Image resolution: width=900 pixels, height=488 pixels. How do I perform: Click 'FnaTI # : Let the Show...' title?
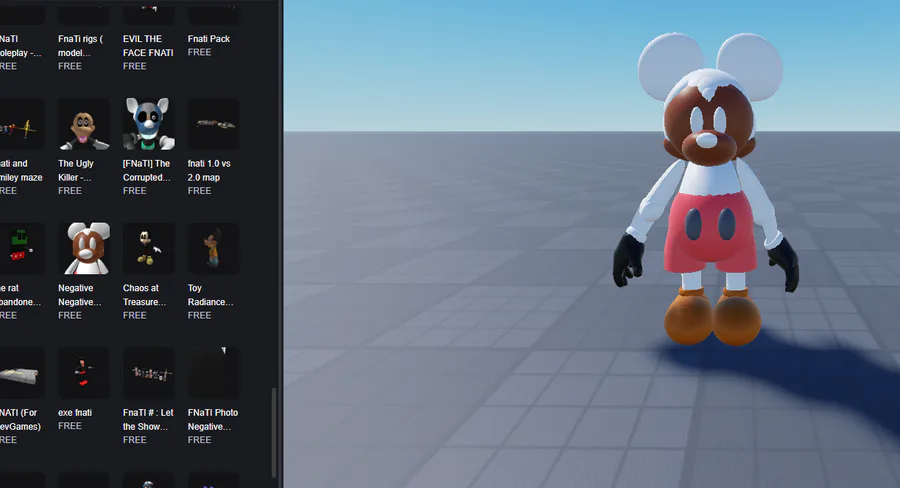[x=148, y=420]
